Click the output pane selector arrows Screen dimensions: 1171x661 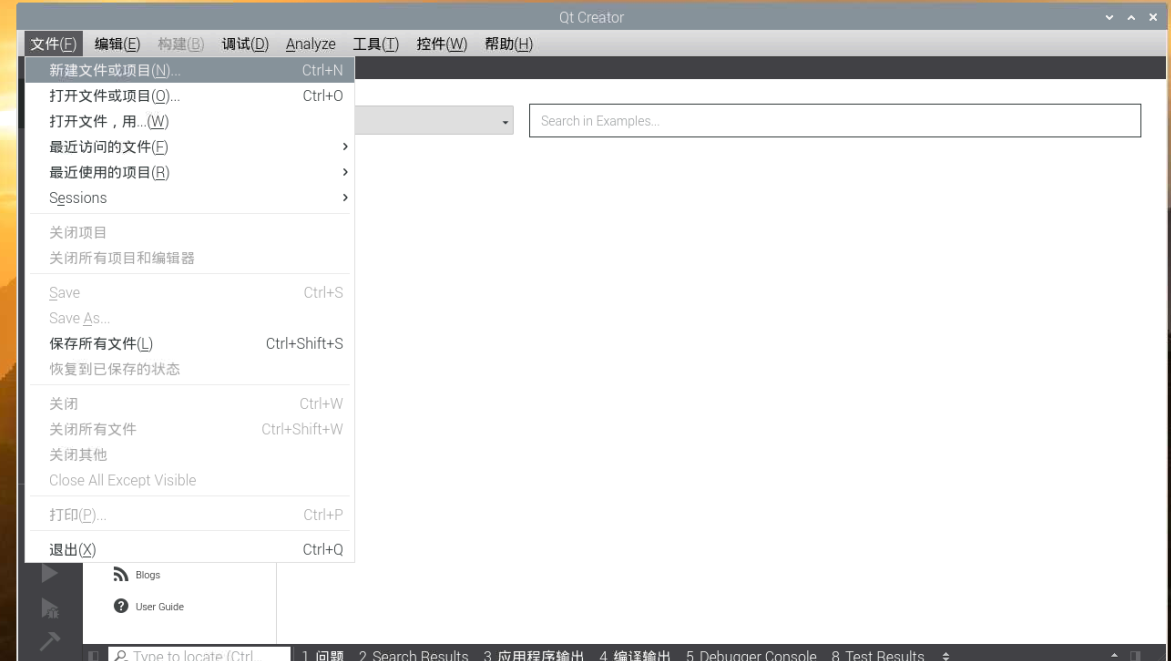pos(945,656)
